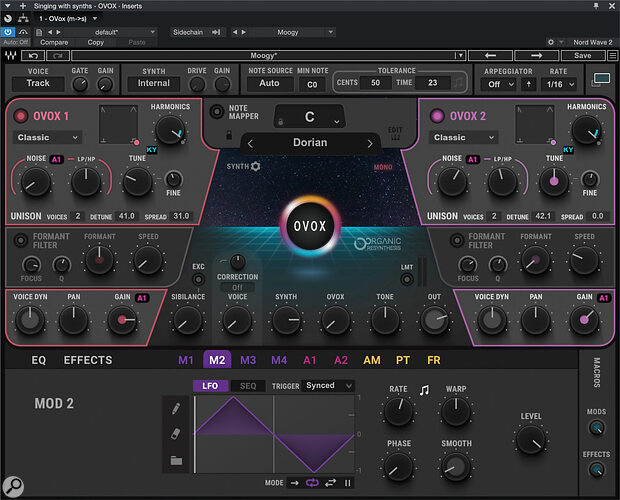Select the pencil draw tool in the LFO editor
Image resolution: width=620 pixels, height=500 pixels.
pos(176,409)
